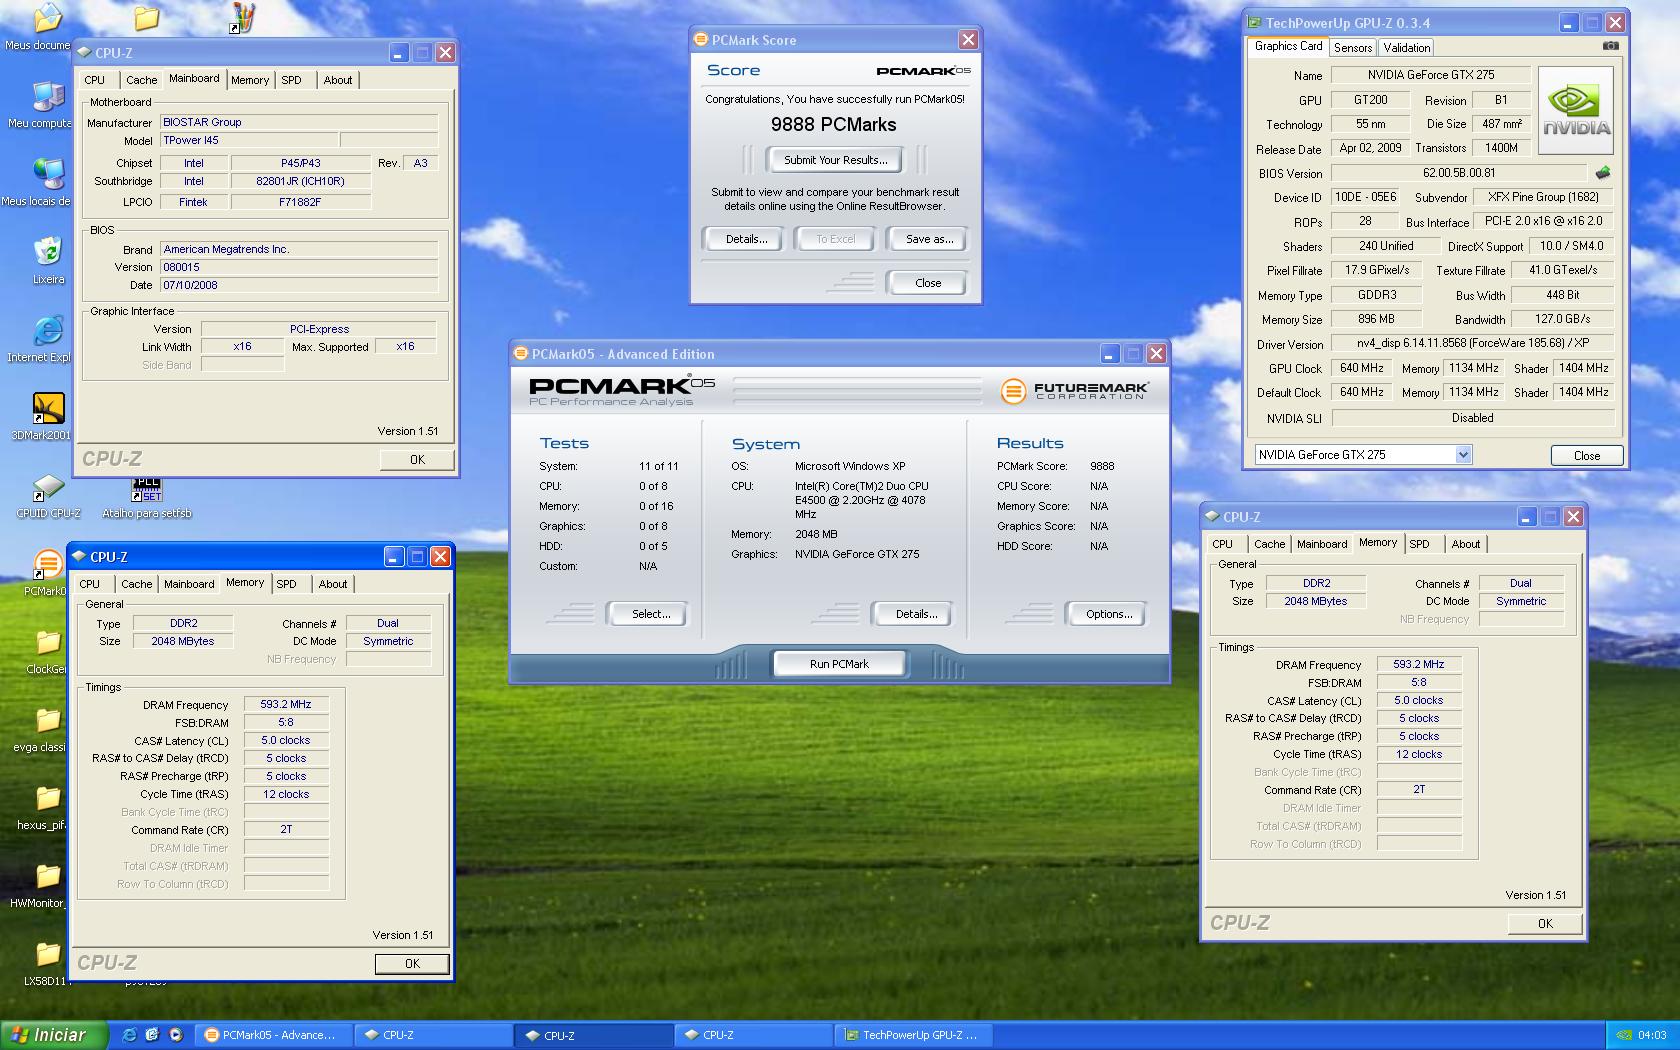Click Details in the PCMark Score dialog
The height and width of the screenshot is (1050, 1680).
tap(746, 239)
